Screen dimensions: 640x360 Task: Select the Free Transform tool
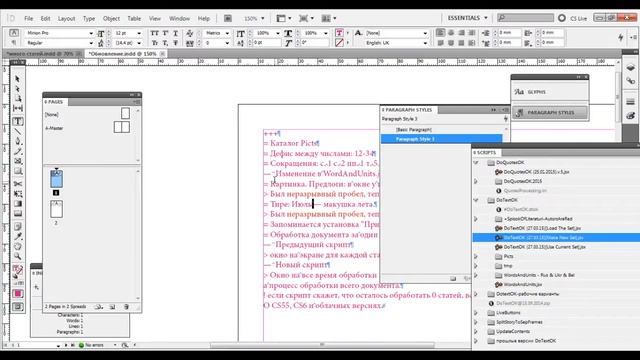point(18,194)
